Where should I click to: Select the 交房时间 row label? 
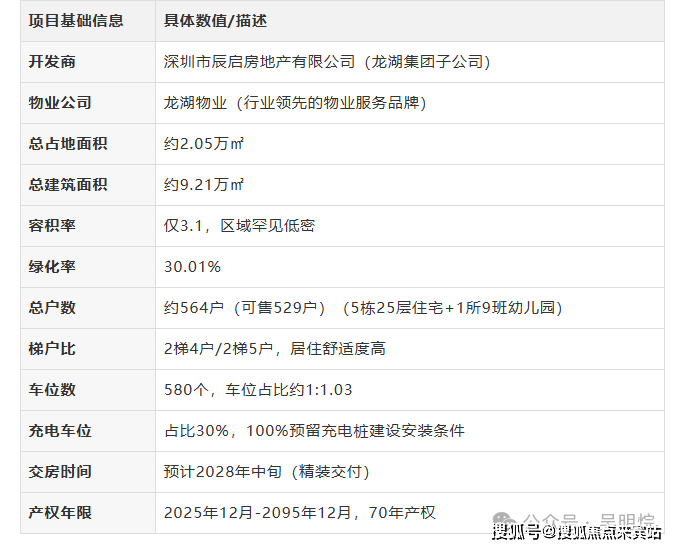[60, 471]
